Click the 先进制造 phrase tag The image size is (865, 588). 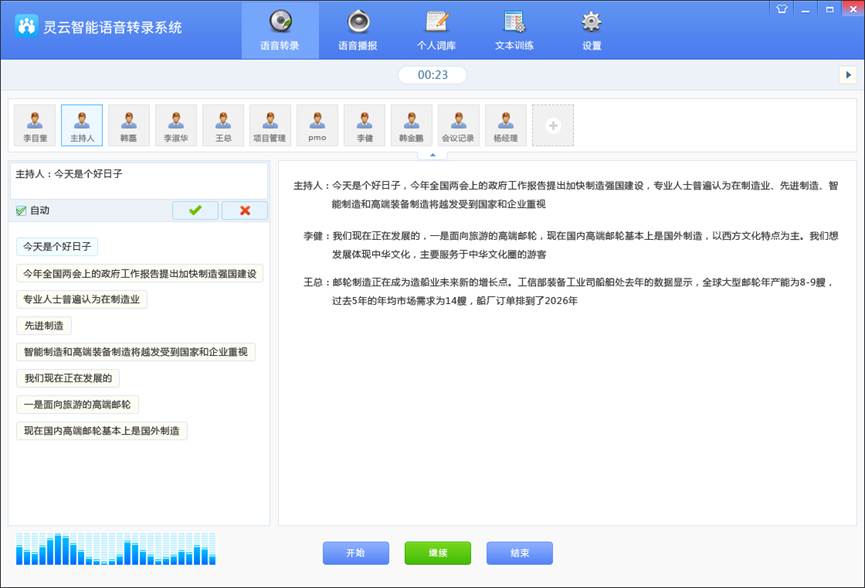click(x=42, y=325)
